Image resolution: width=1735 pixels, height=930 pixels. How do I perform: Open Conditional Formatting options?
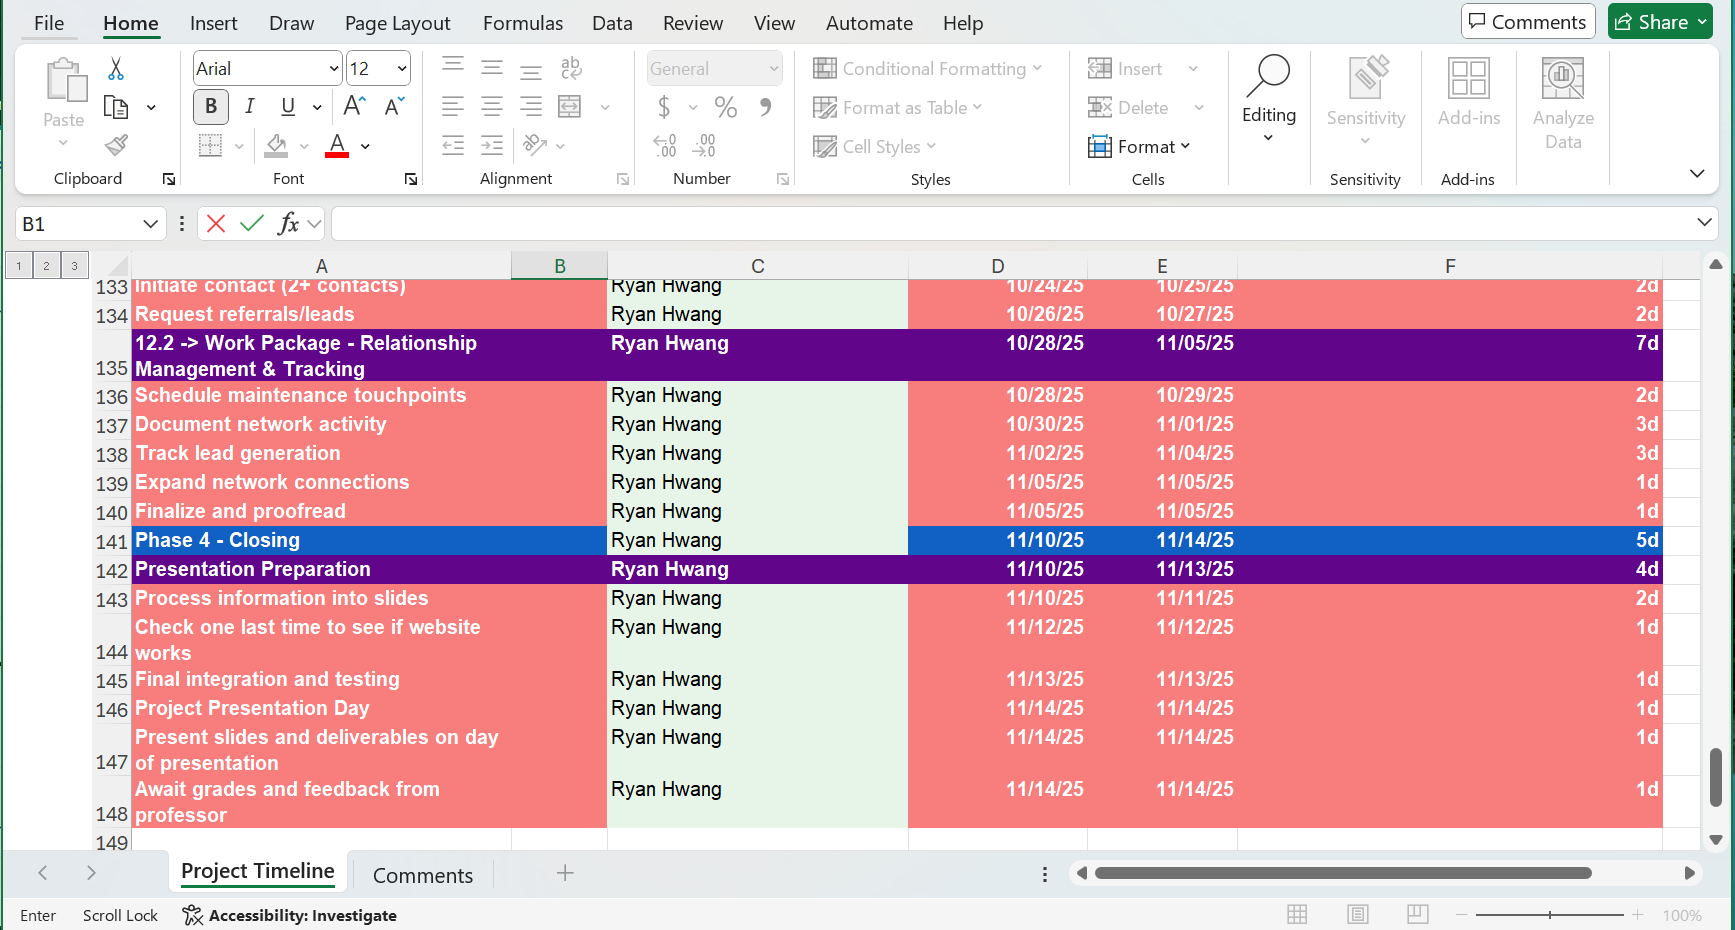click(928, 68)
